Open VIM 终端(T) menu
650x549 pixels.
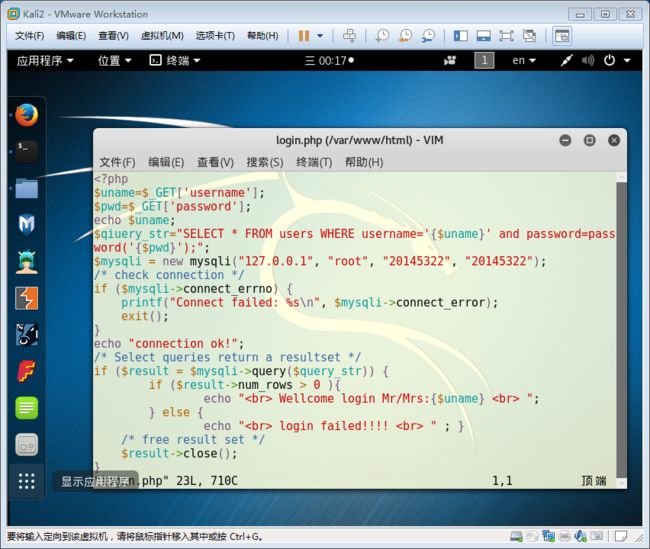[314, 162]
